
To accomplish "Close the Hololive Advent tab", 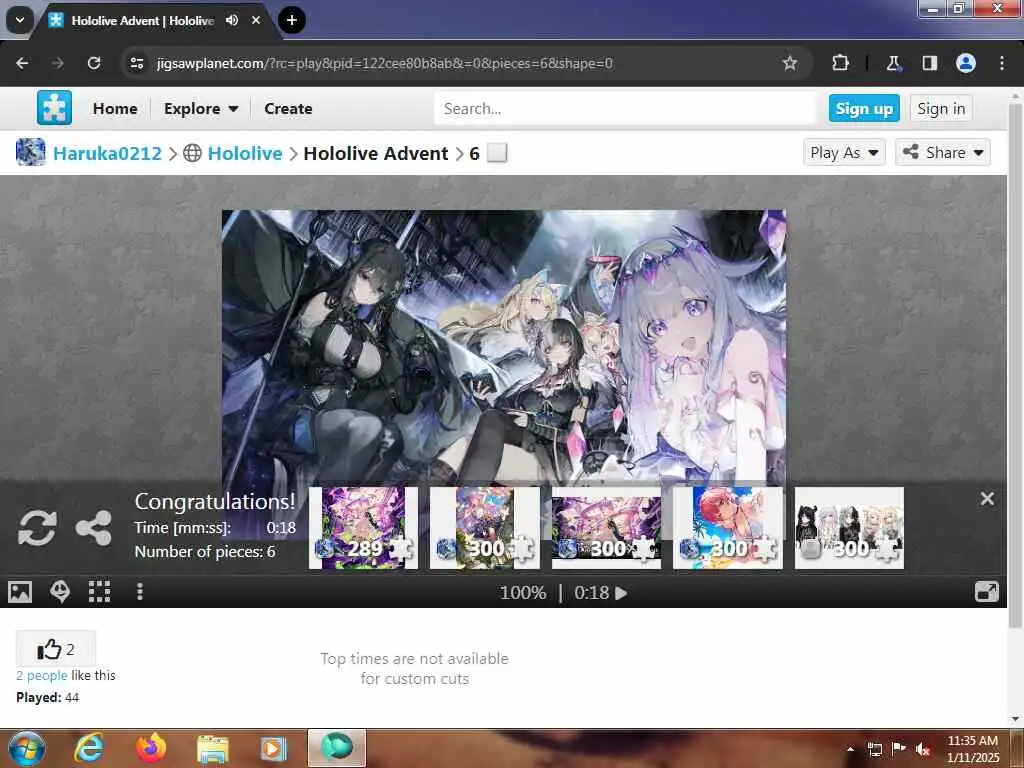I will pos(256,20).
